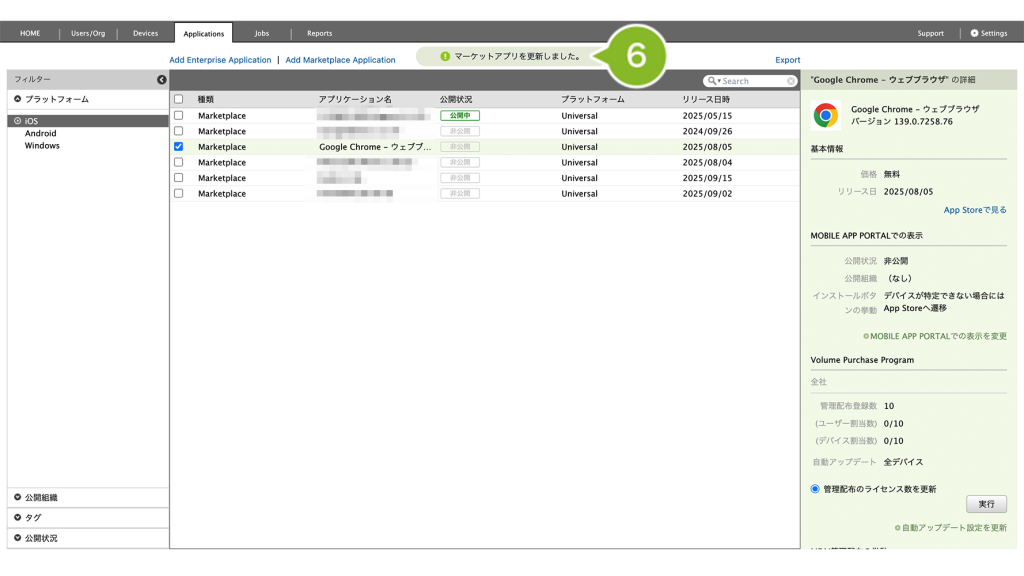Screen dimensions: 1024x576
Task: Click the search magnifier icon
Action: [713, 81]
